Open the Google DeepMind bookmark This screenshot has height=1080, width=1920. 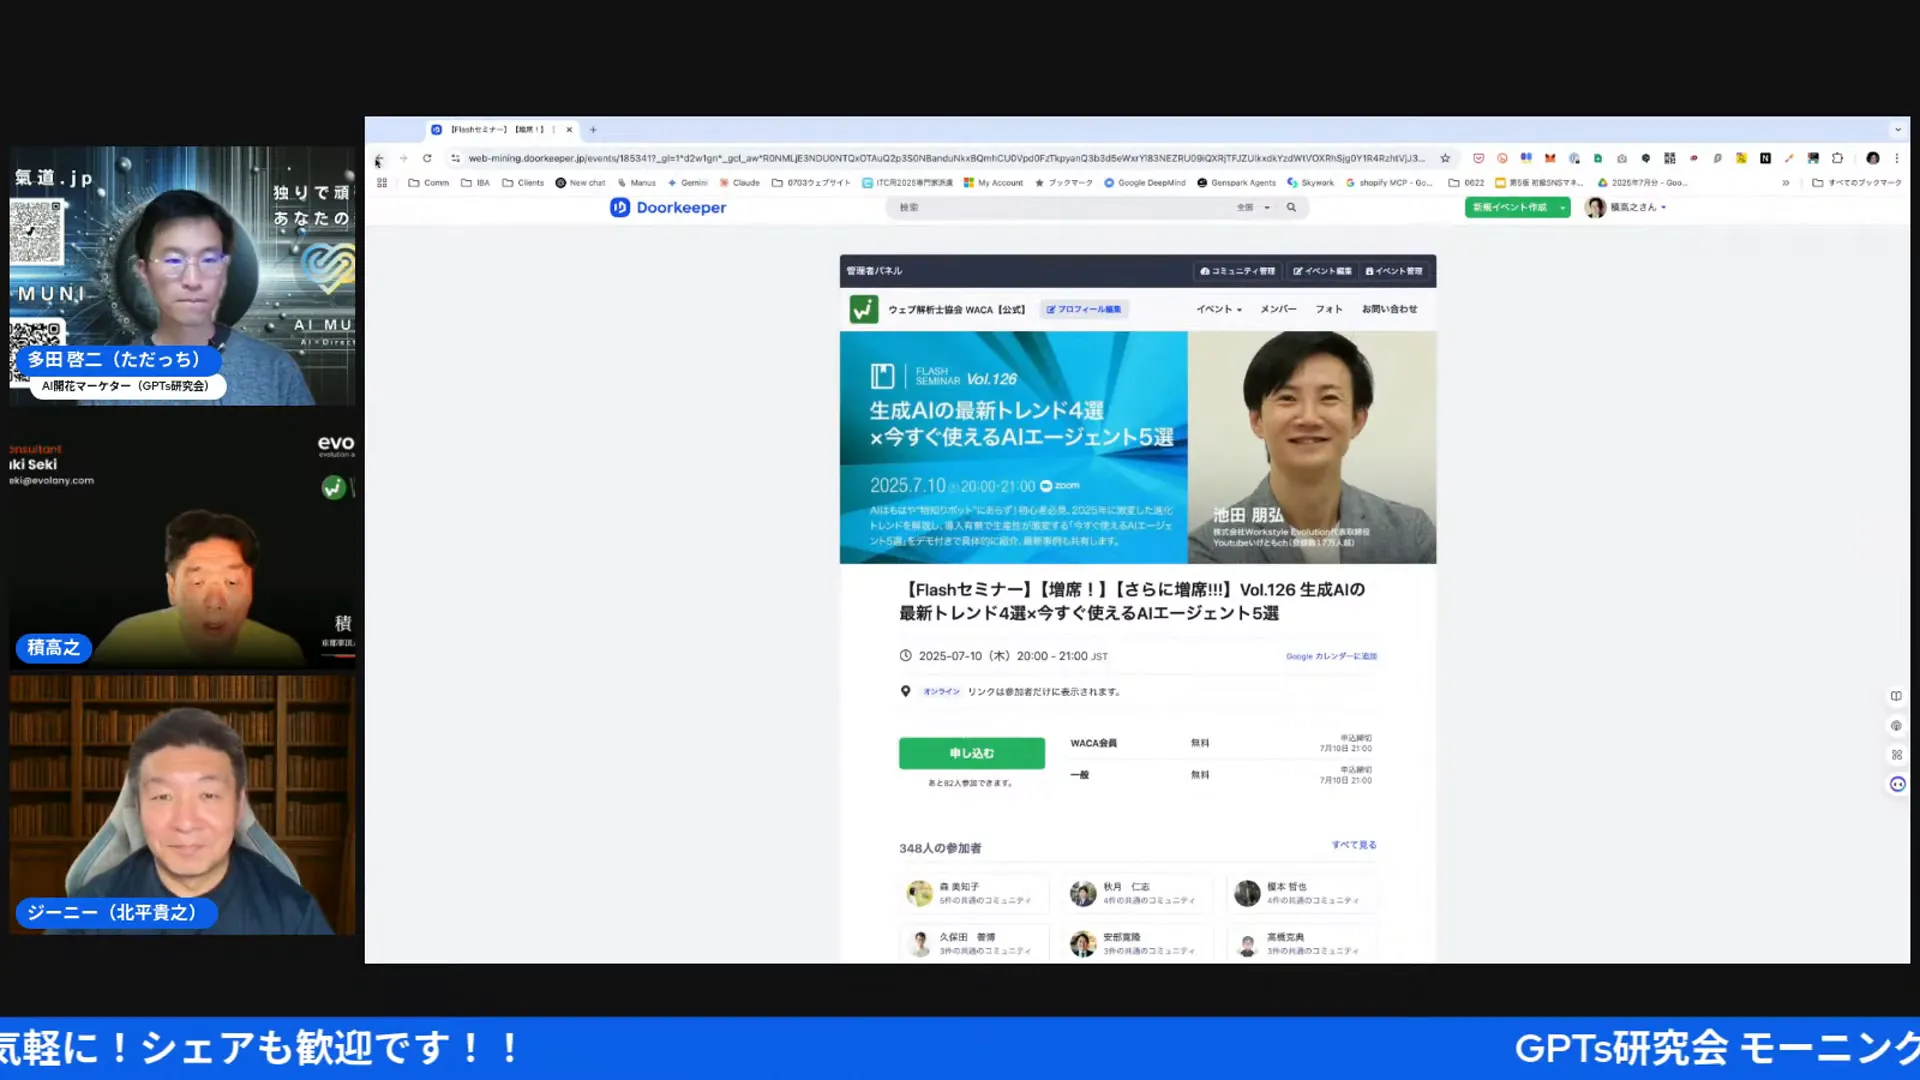pos(1145,183)
